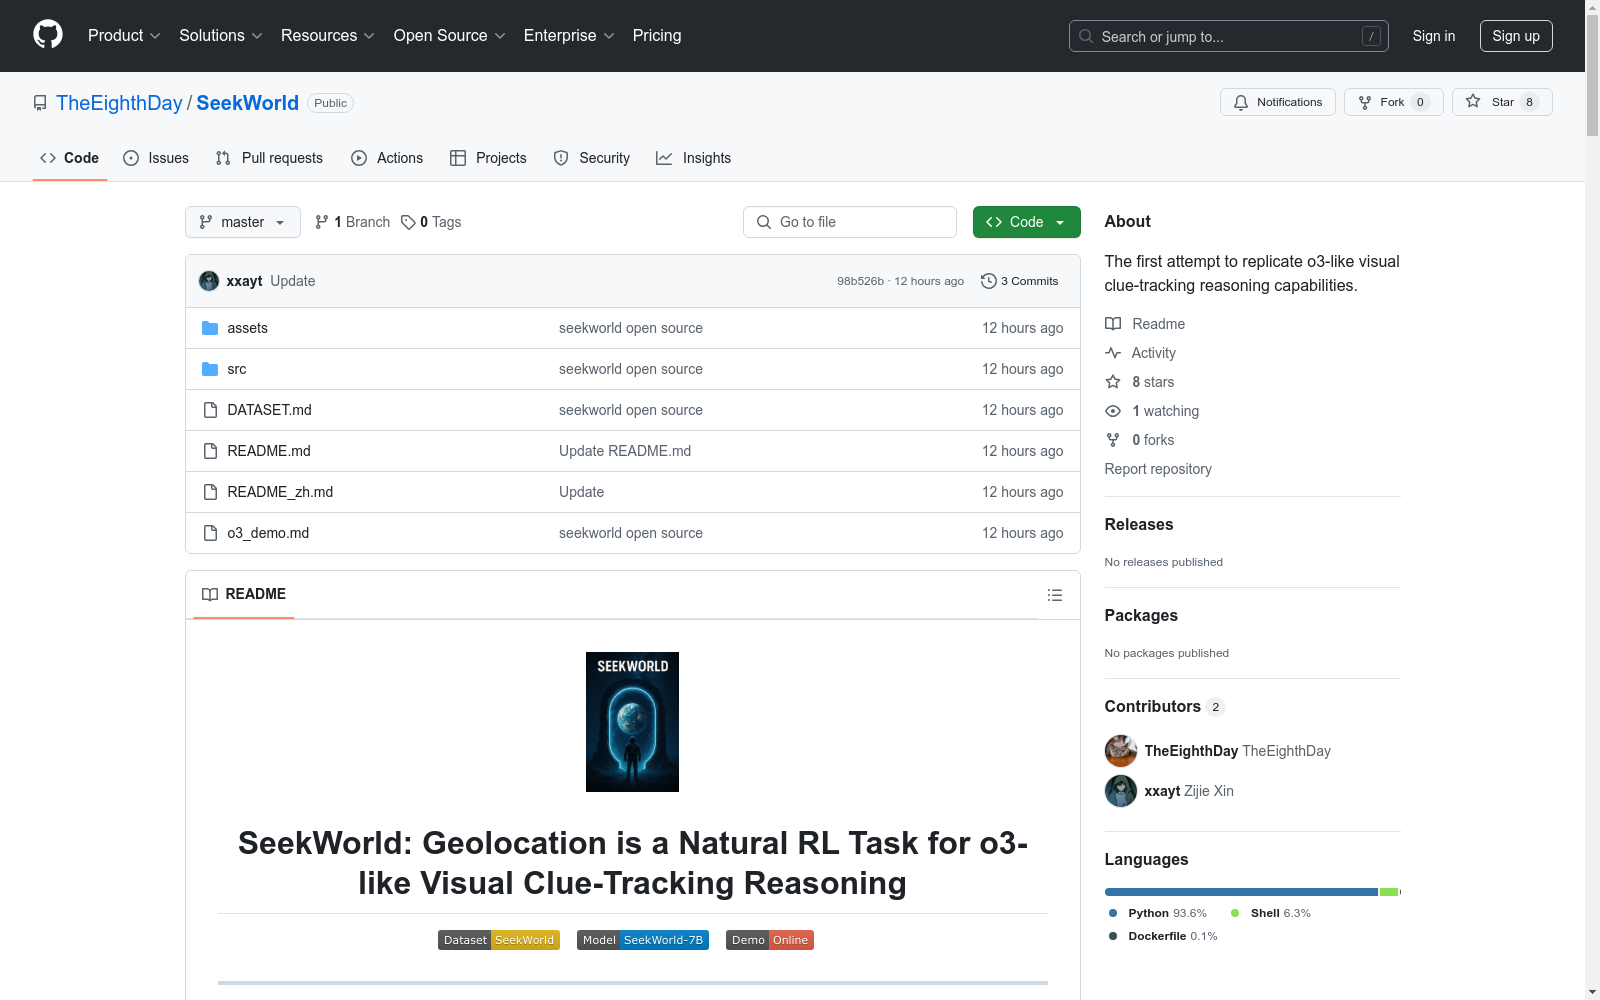Click the Shell language bar segment

(x=1389, y=892)
